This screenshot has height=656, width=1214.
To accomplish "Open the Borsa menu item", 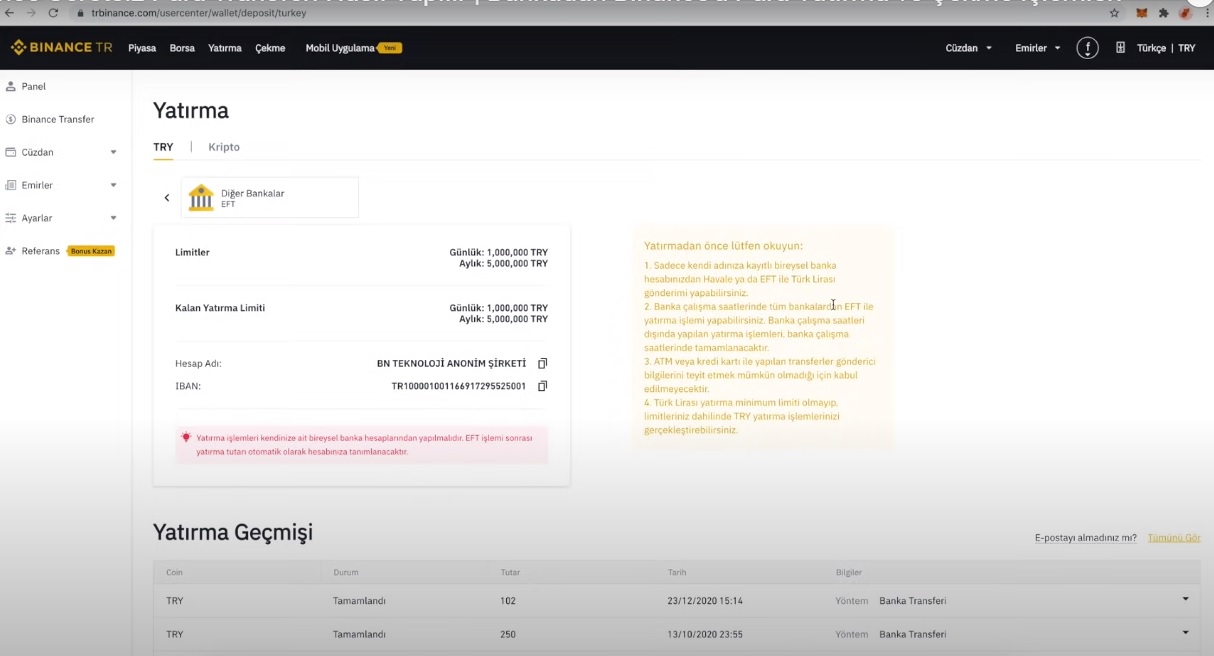I will pyautogui.click(x=182, y=48).
